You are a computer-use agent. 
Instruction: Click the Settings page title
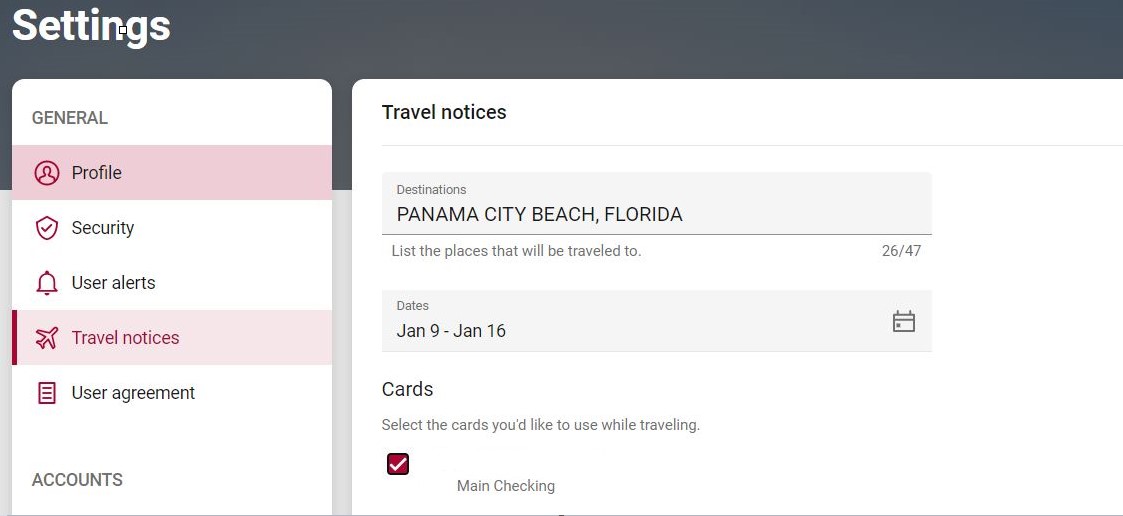point(91,26)
